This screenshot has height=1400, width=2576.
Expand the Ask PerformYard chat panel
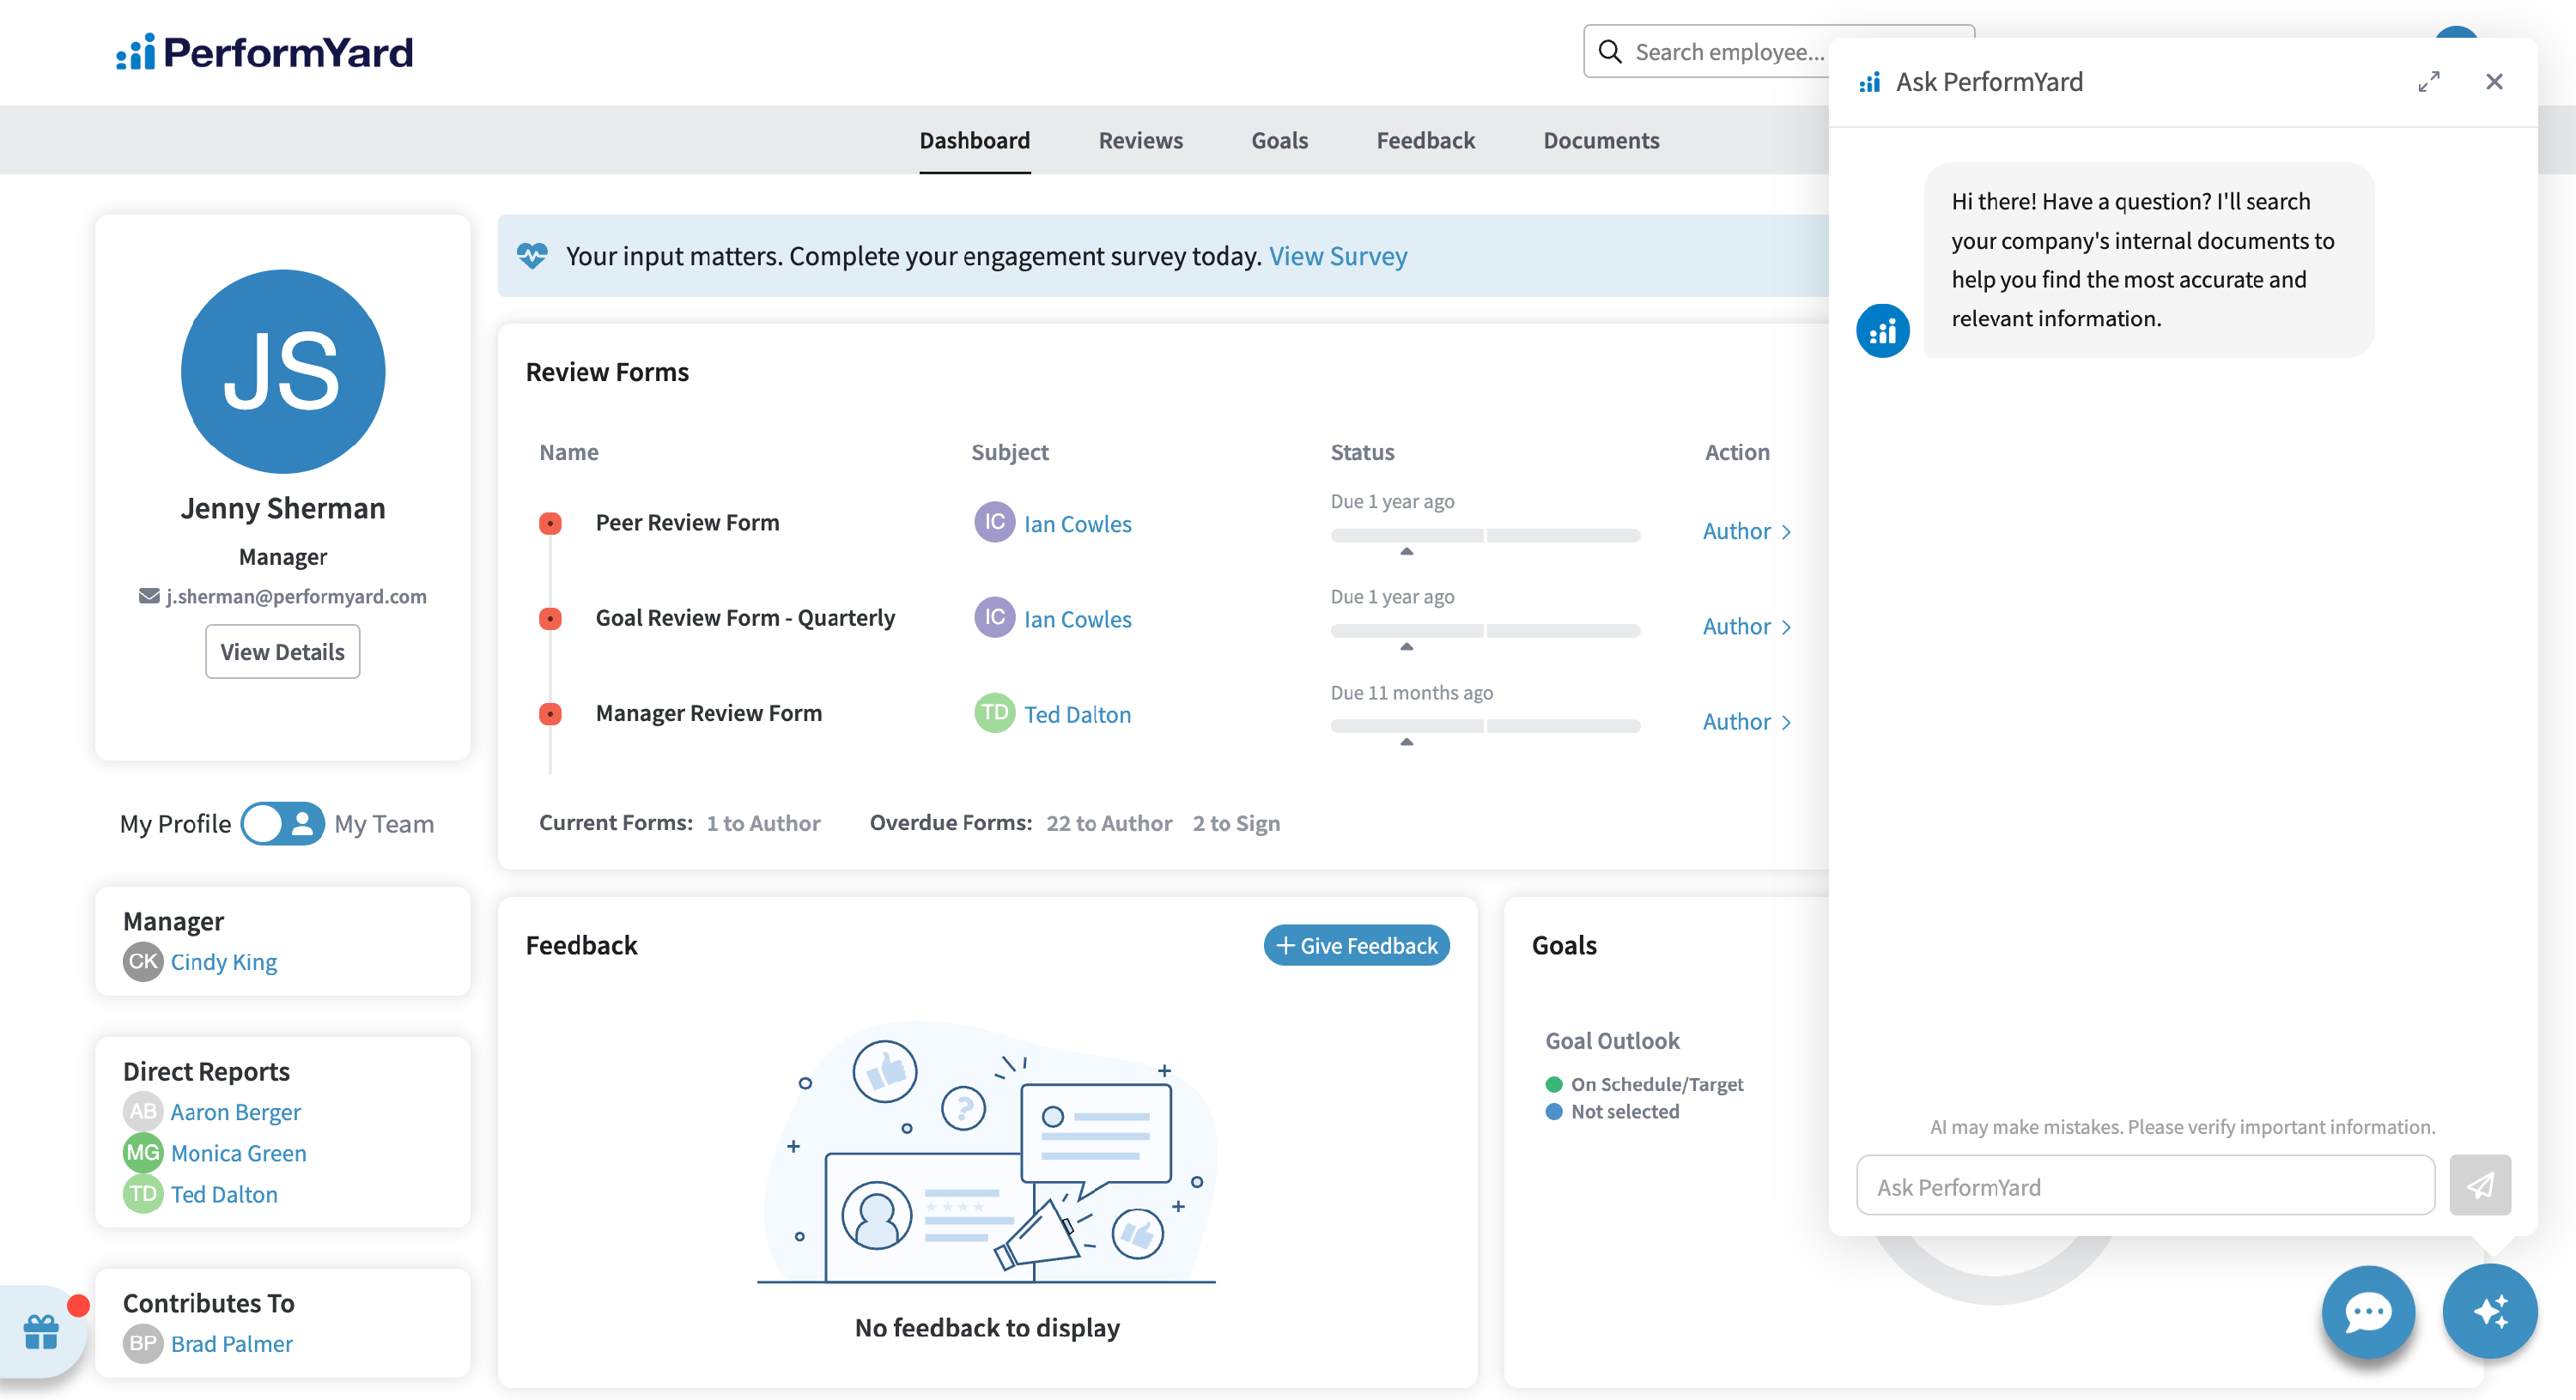2428,82
